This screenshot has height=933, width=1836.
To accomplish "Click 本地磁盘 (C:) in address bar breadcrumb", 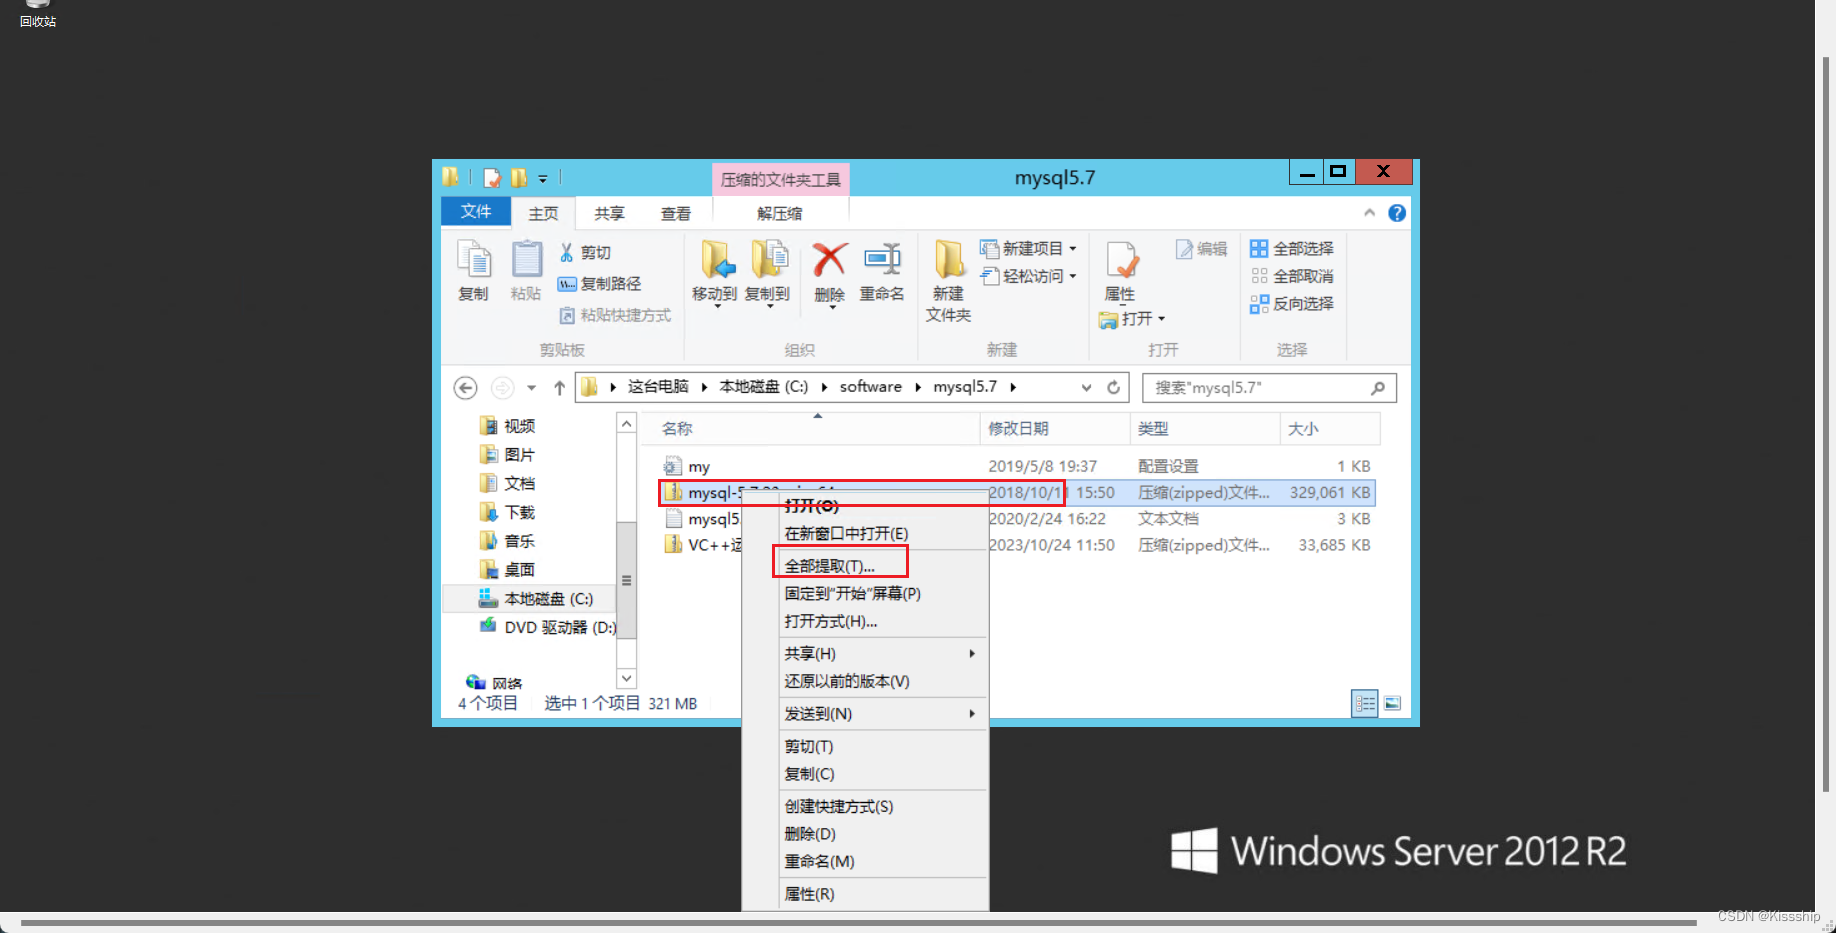I will pos(764,387).
